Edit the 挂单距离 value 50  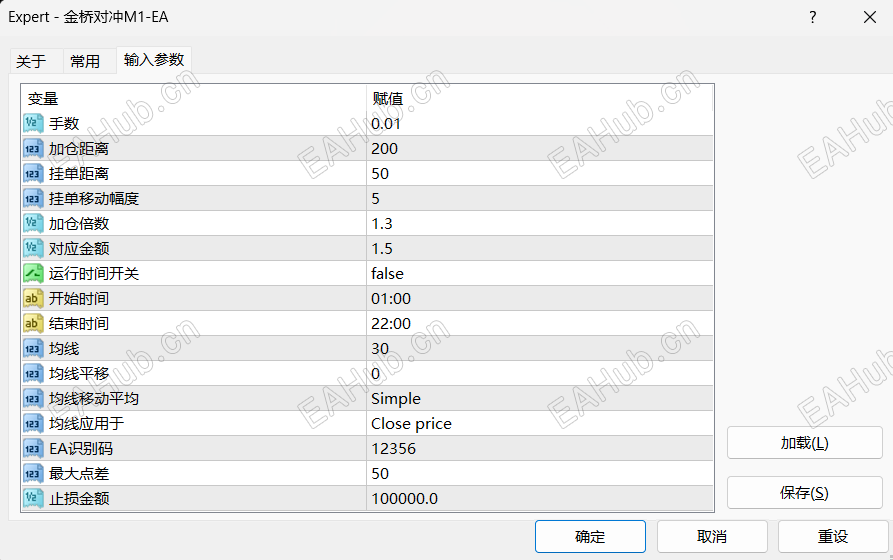pyautogui.click(x=539, y=174)
